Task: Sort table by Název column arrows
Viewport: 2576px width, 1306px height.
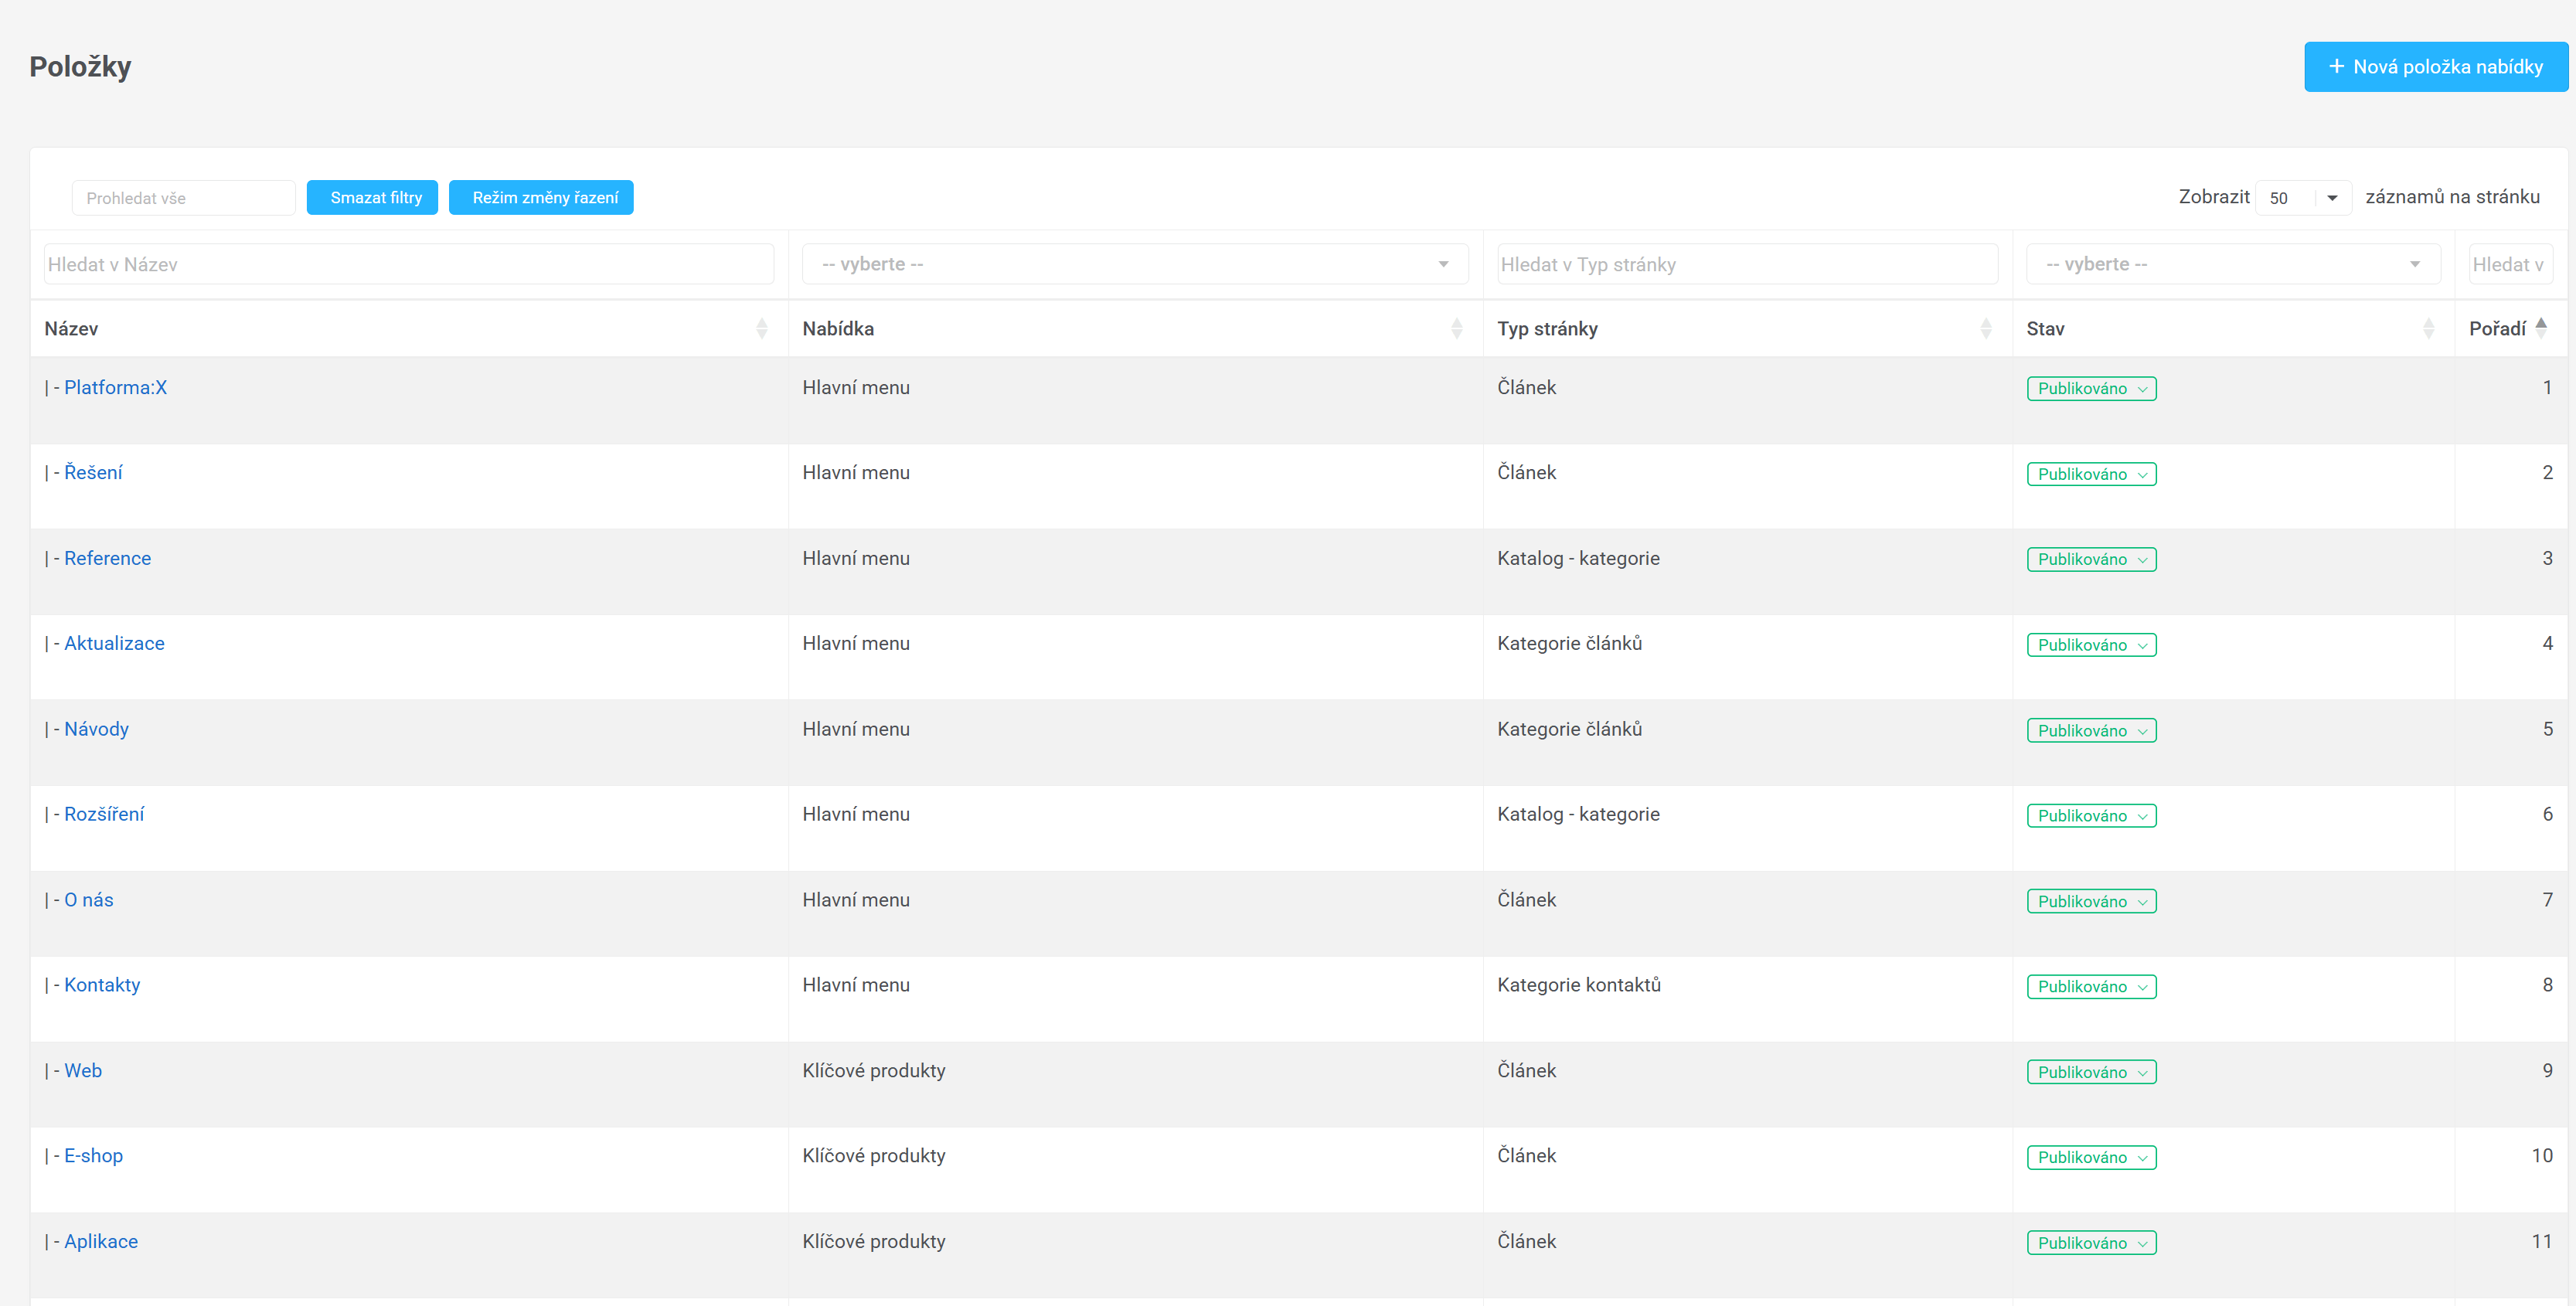Action: coord(761,329)
